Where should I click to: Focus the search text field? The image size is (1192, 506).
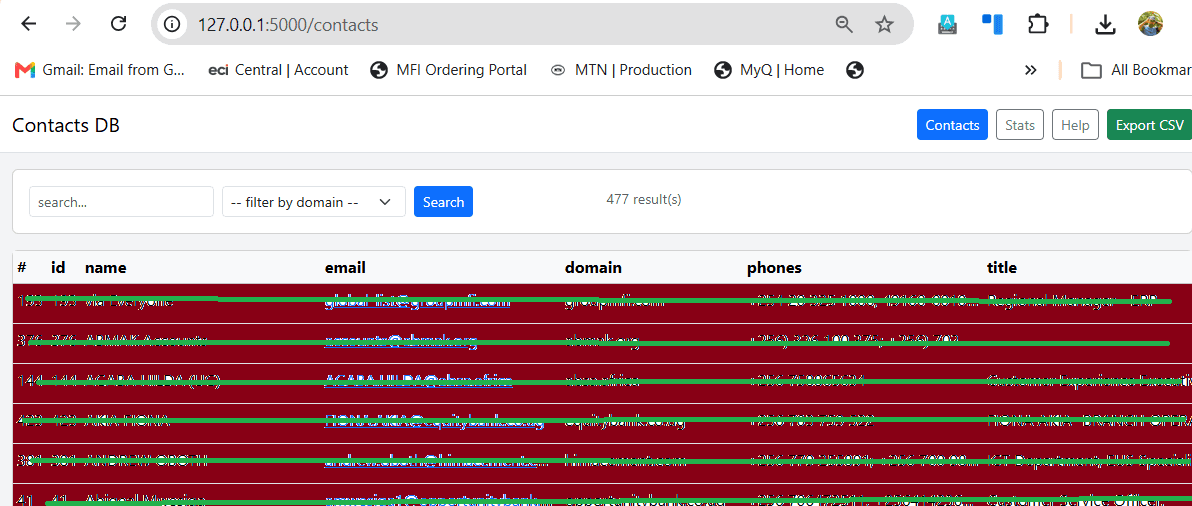pyautogui.click(x=122, y=202)
